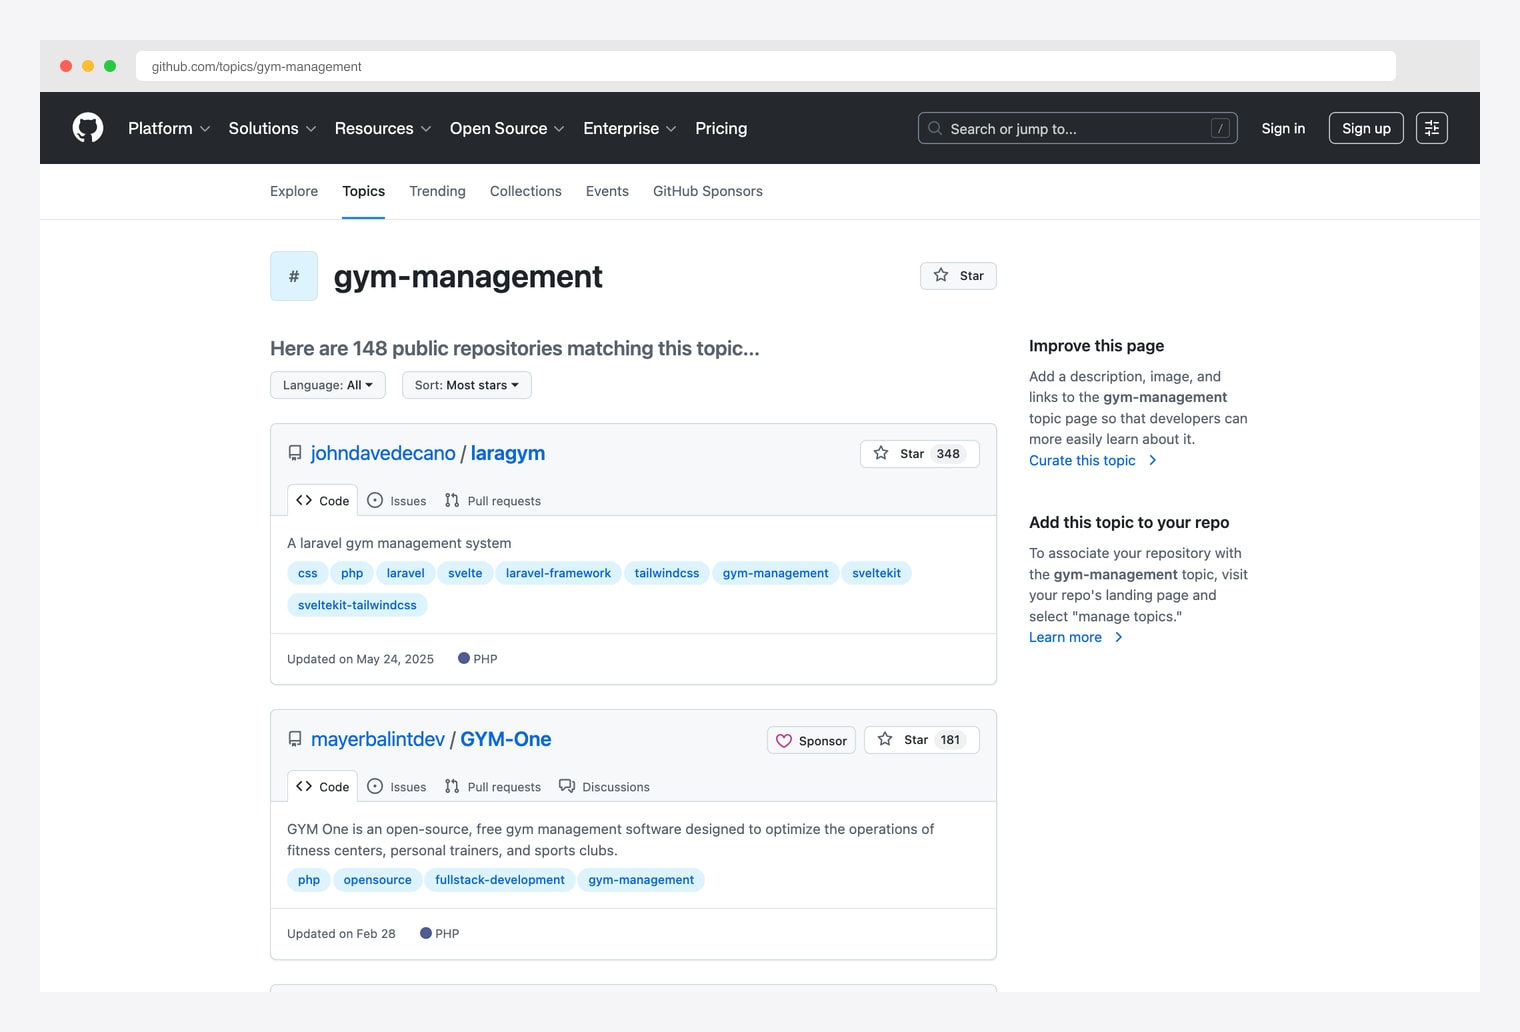Click the hash topic icon
The height and width of the screenshot is (1032, 1520).
pyautogui.click(x=294, y=276)
